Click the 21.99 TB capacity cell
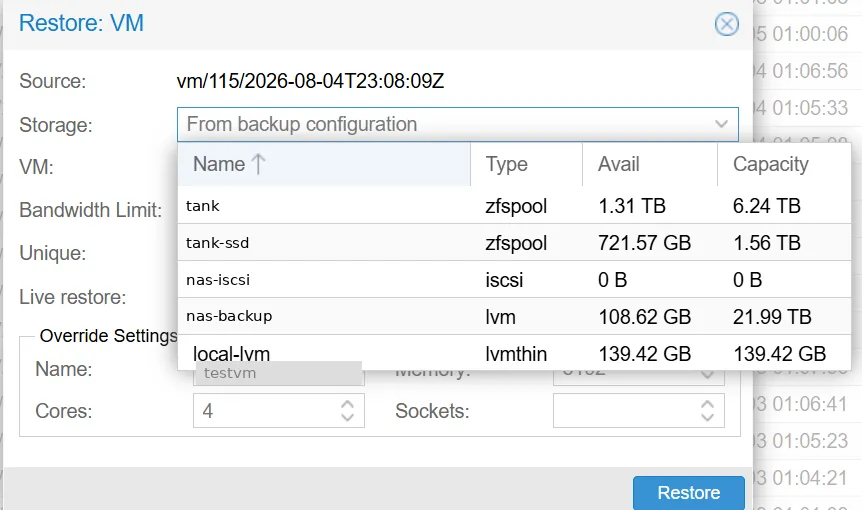This screenshot has width=862, height=510. (x=772, y=317)
